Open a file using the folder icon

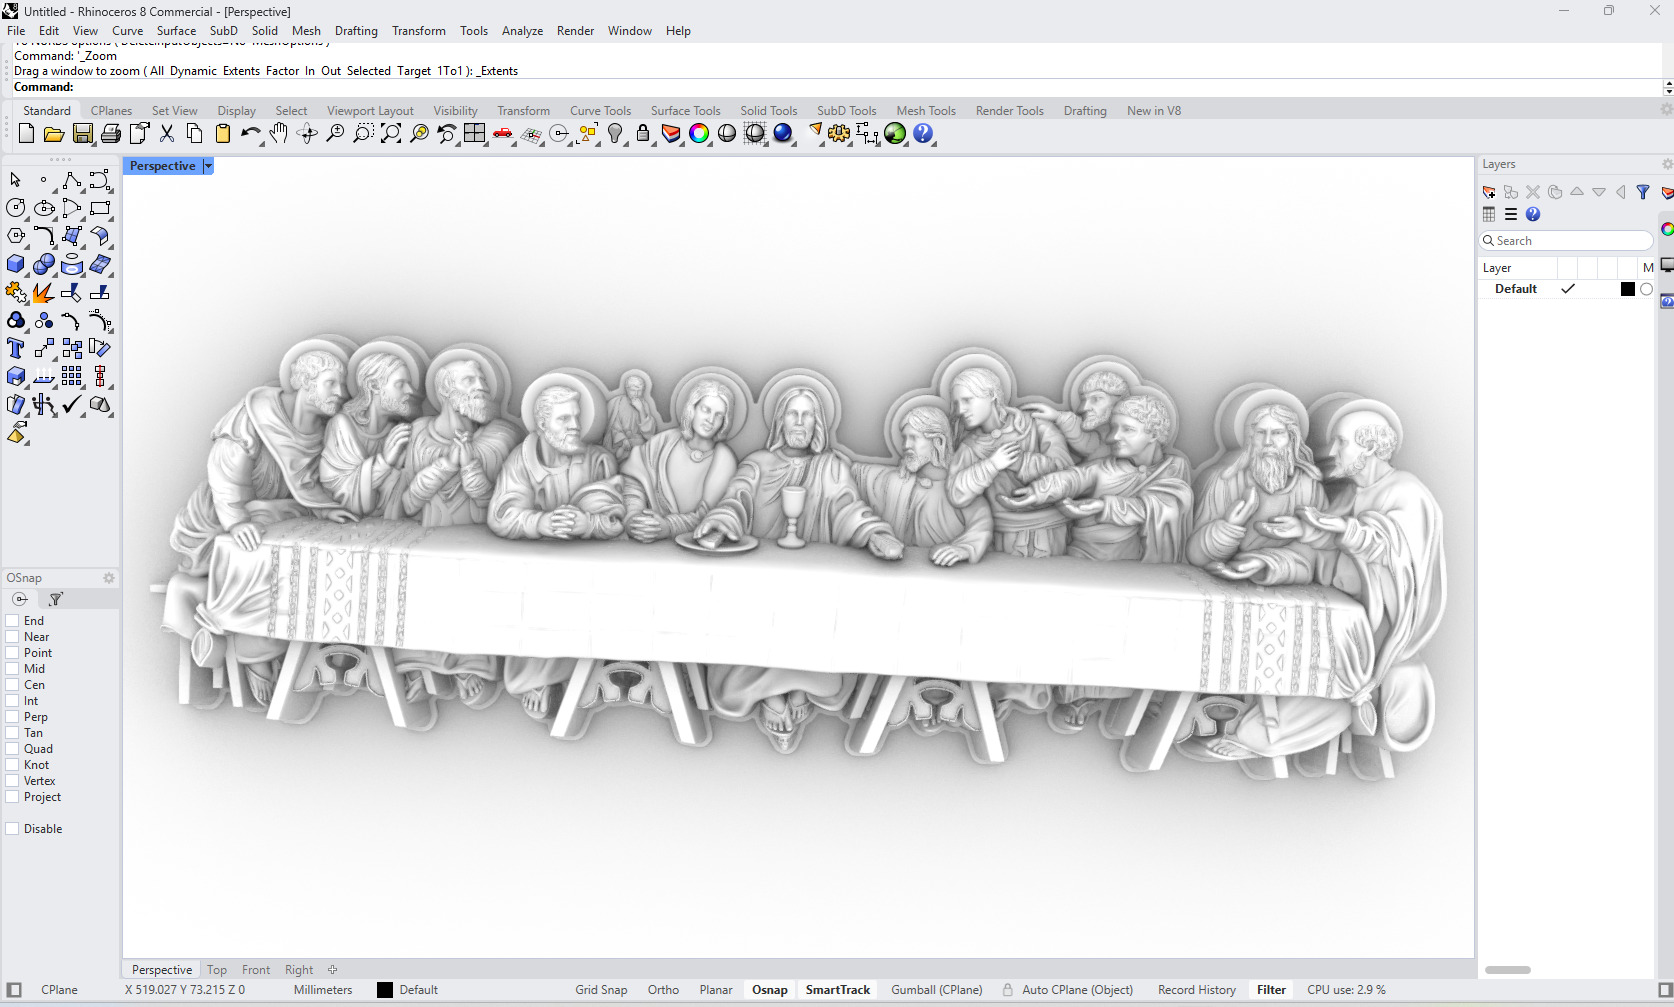(x=54, y=134)
